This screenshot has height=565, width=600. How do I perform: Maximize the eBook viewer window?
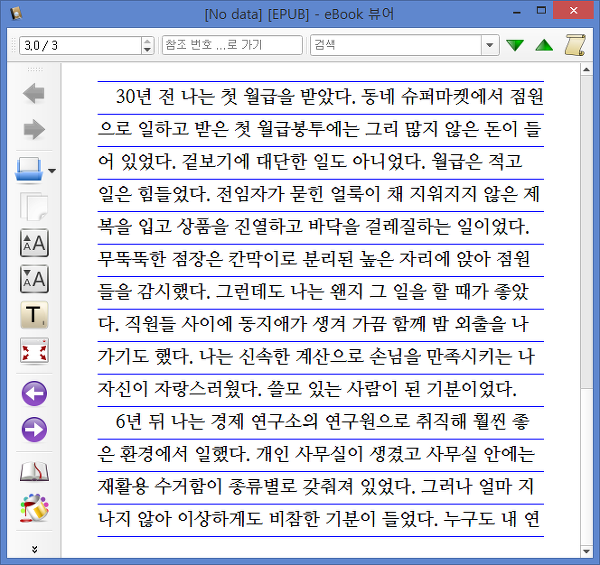coord(541,11)
